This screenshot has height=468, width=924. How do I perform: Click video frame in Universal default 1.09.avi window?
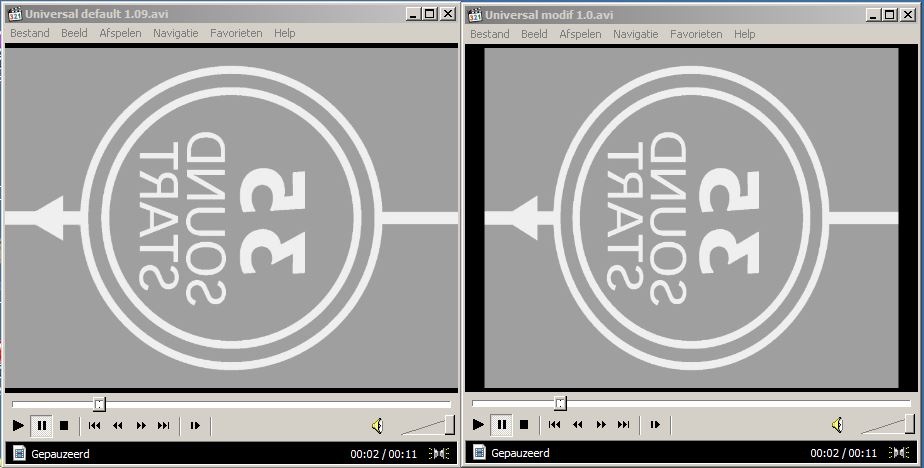(x=232, y=218)
